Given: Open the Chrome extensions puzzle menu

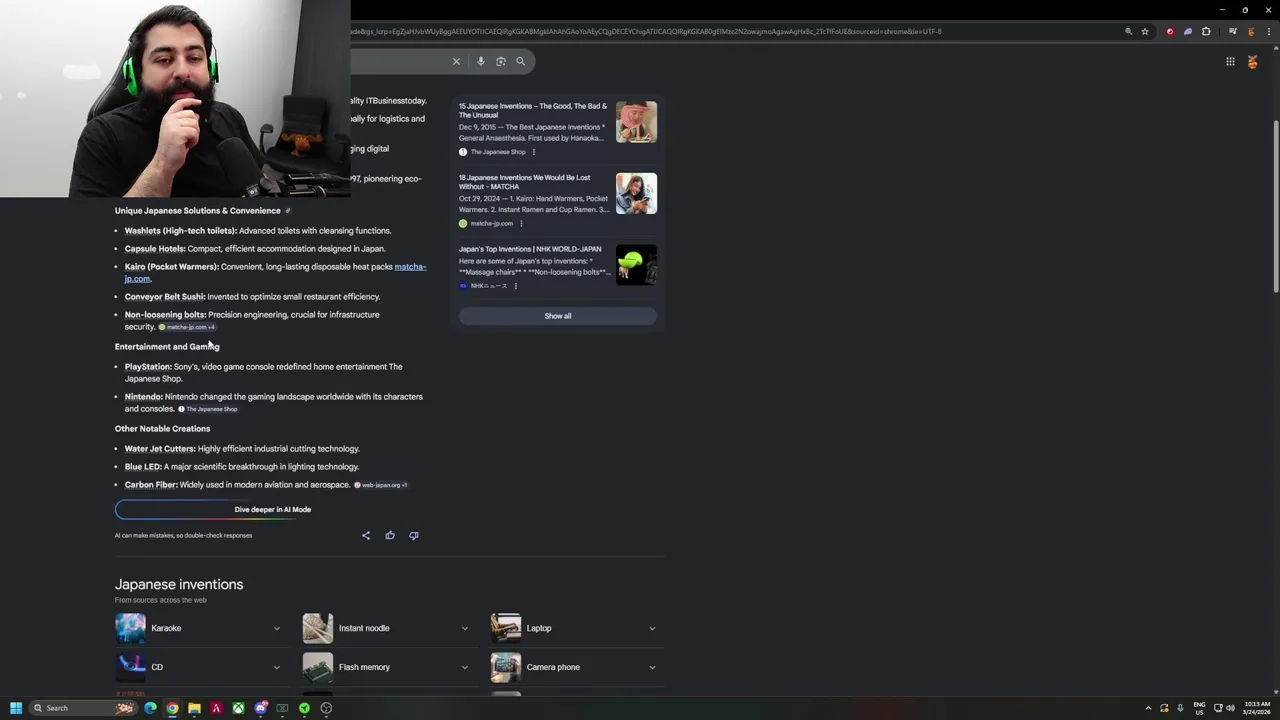Looking at the screenshot, I should click(x=1206, y=31).
